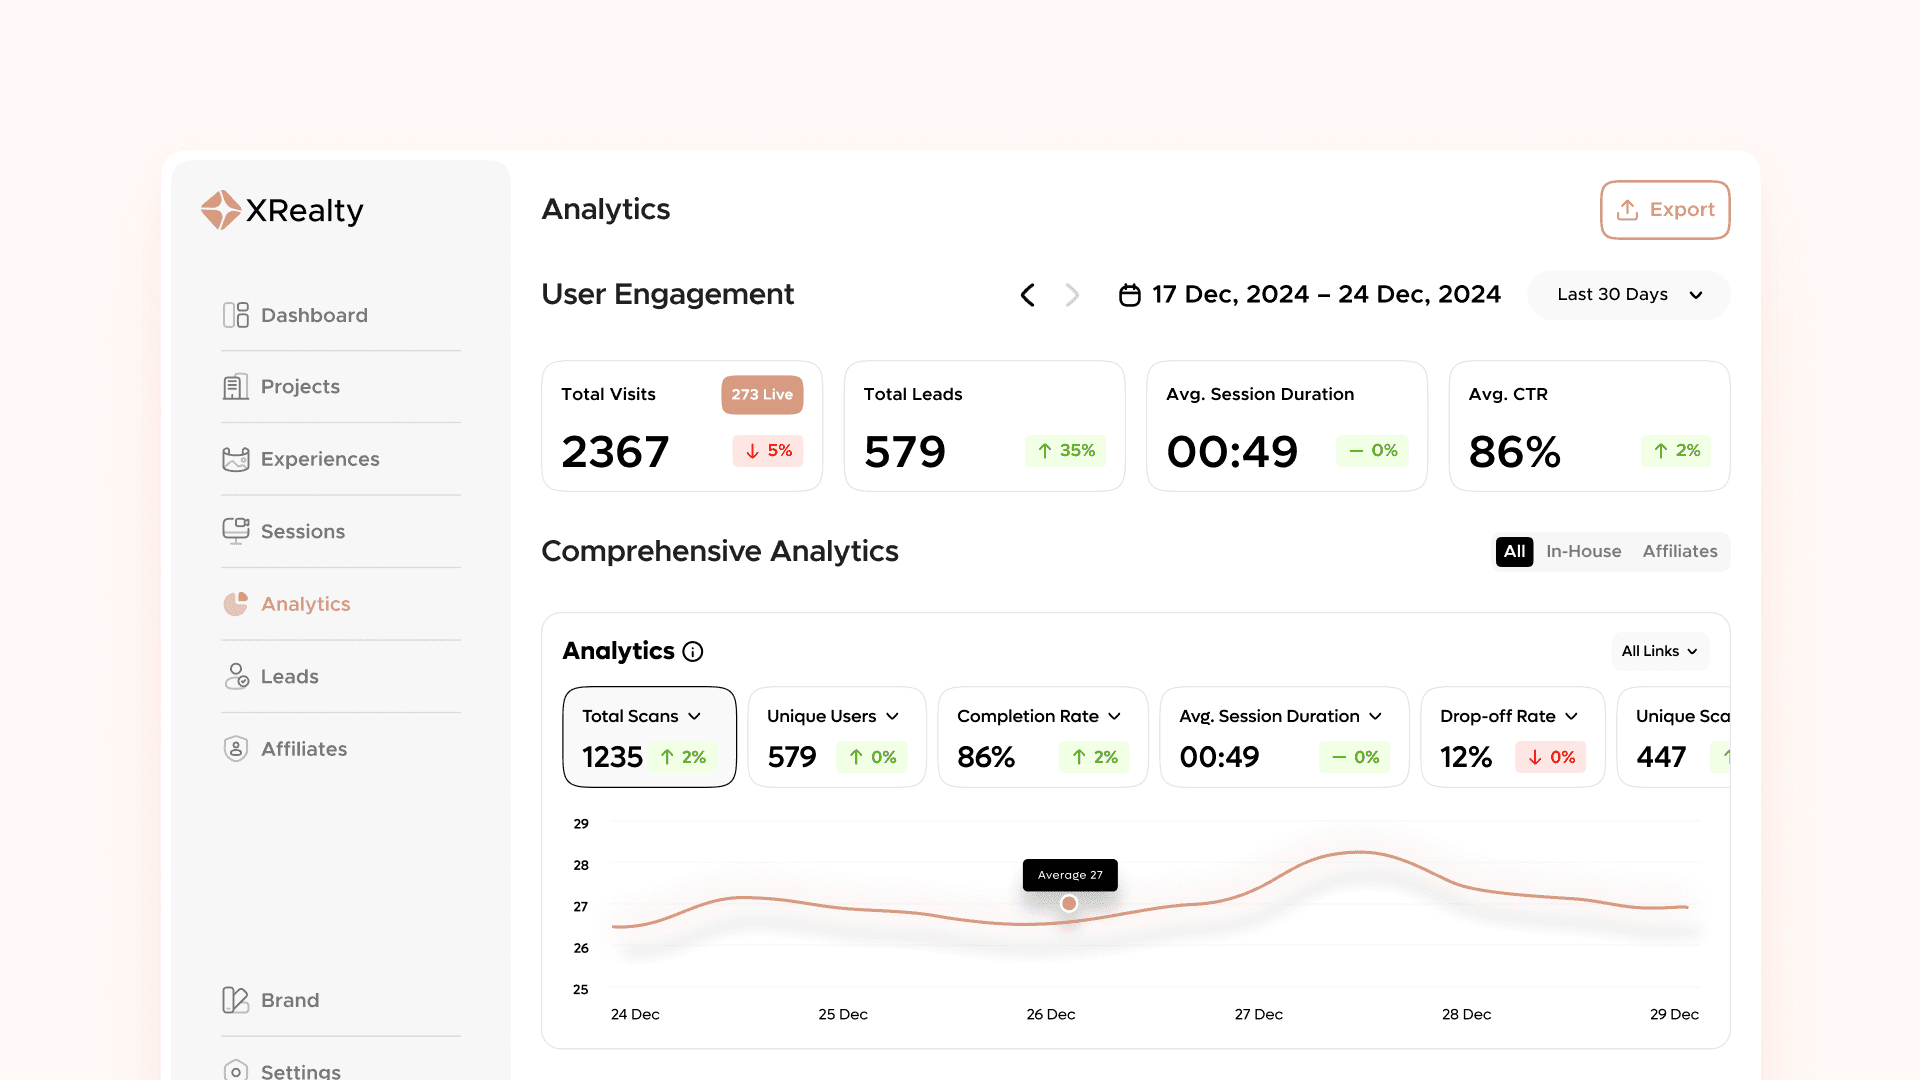Open Experiences via its sidebar icon
Screen dimensions: 1920x1080
pyautogui.click(x=236, y=459)
